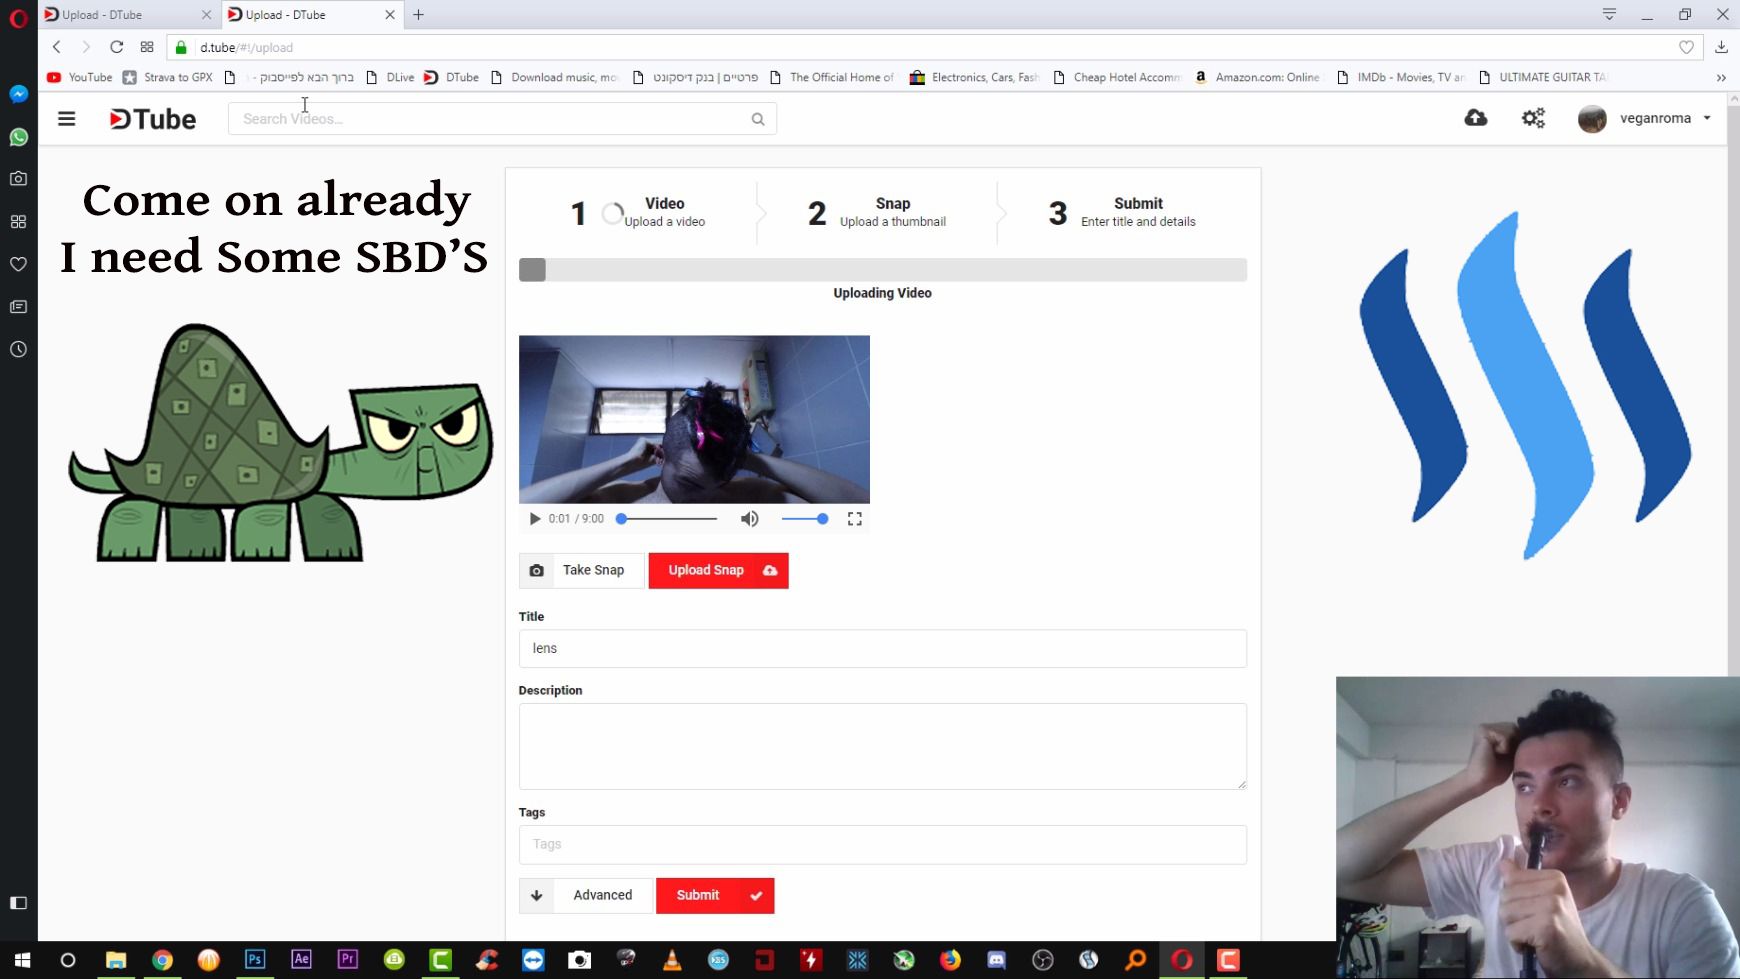The width and height of the screenshot is (1740, 979).
Task: Expand the veganroma account dropdown
Action: point(1707,118)
